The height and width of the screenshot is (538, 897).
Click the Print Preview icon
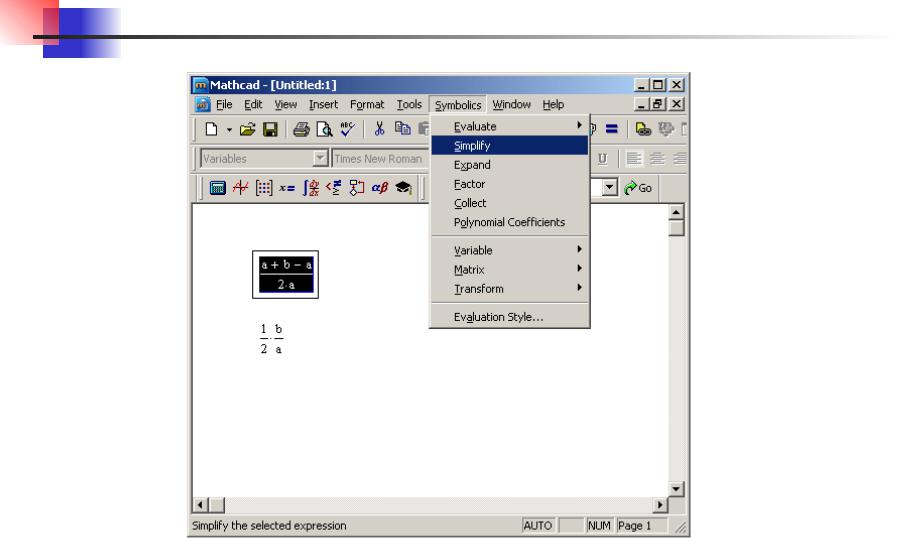324,129
